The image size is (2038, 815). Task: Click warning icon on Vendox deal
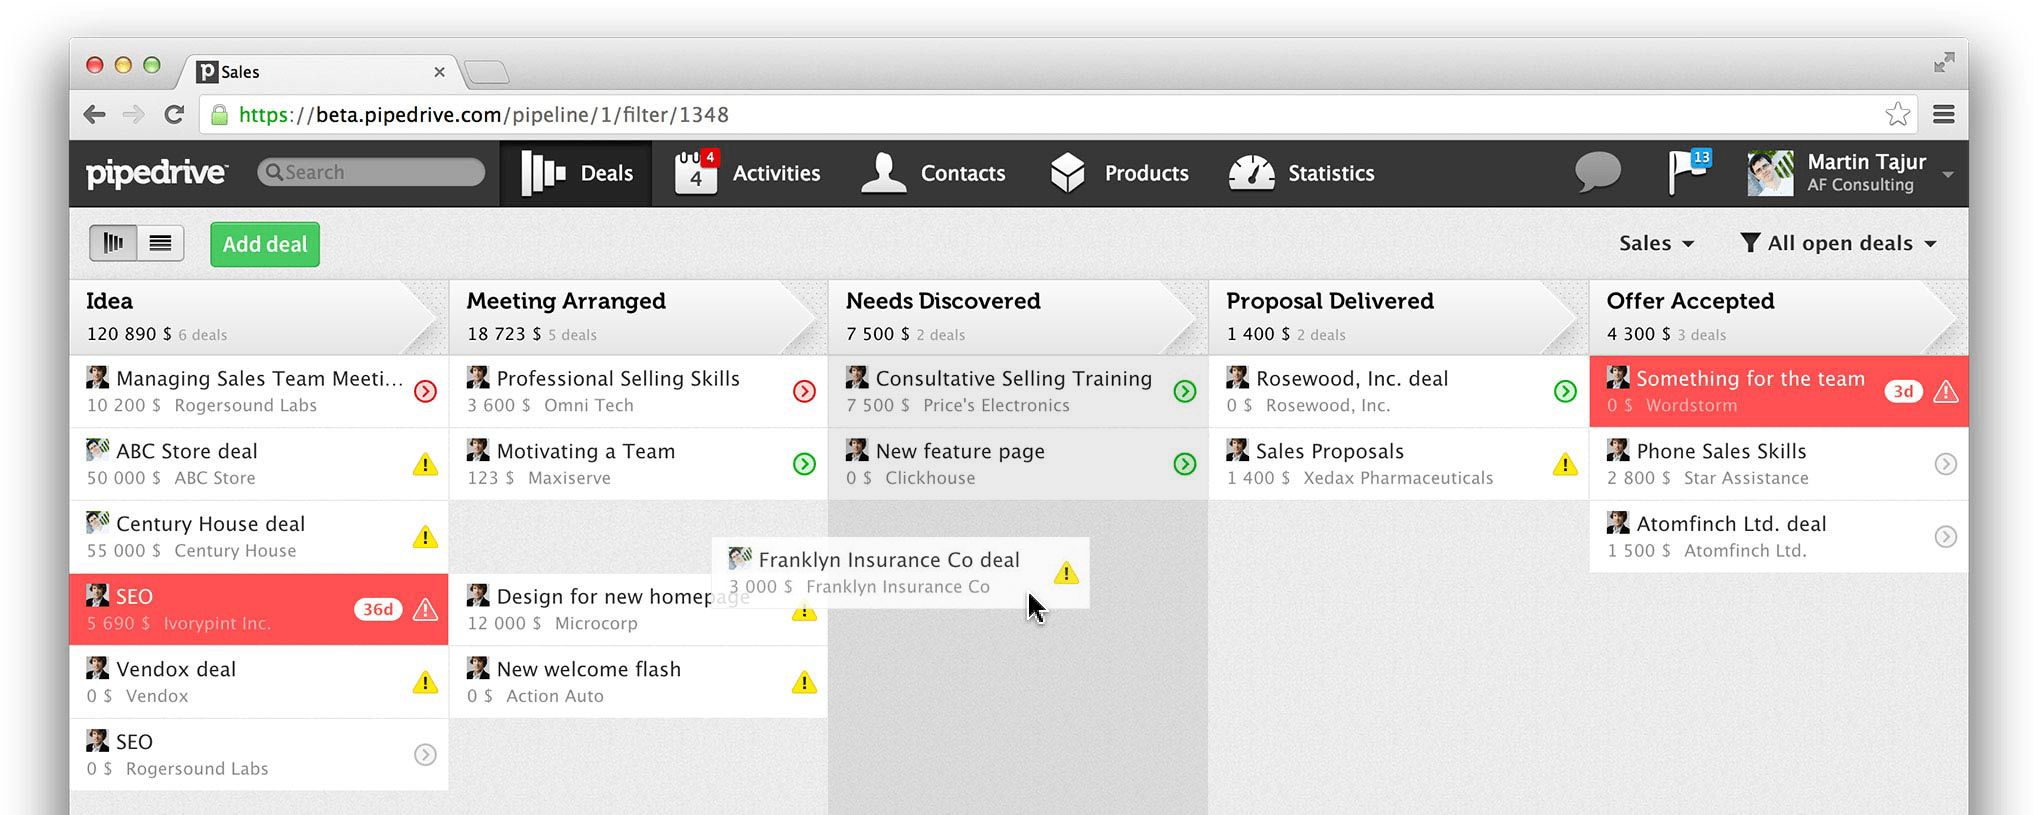click(x=425, y=683)
